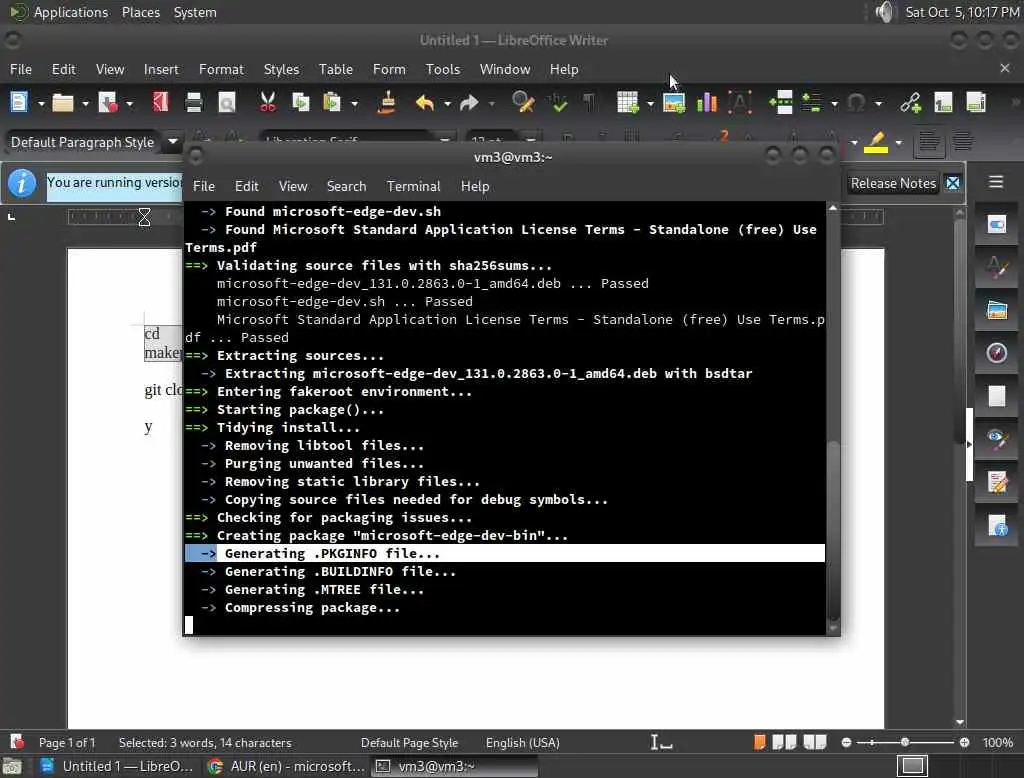Click the Open folder icon in Writer toolbar
This screenshot has width=1024, height=778.
(x=63, y=103)
